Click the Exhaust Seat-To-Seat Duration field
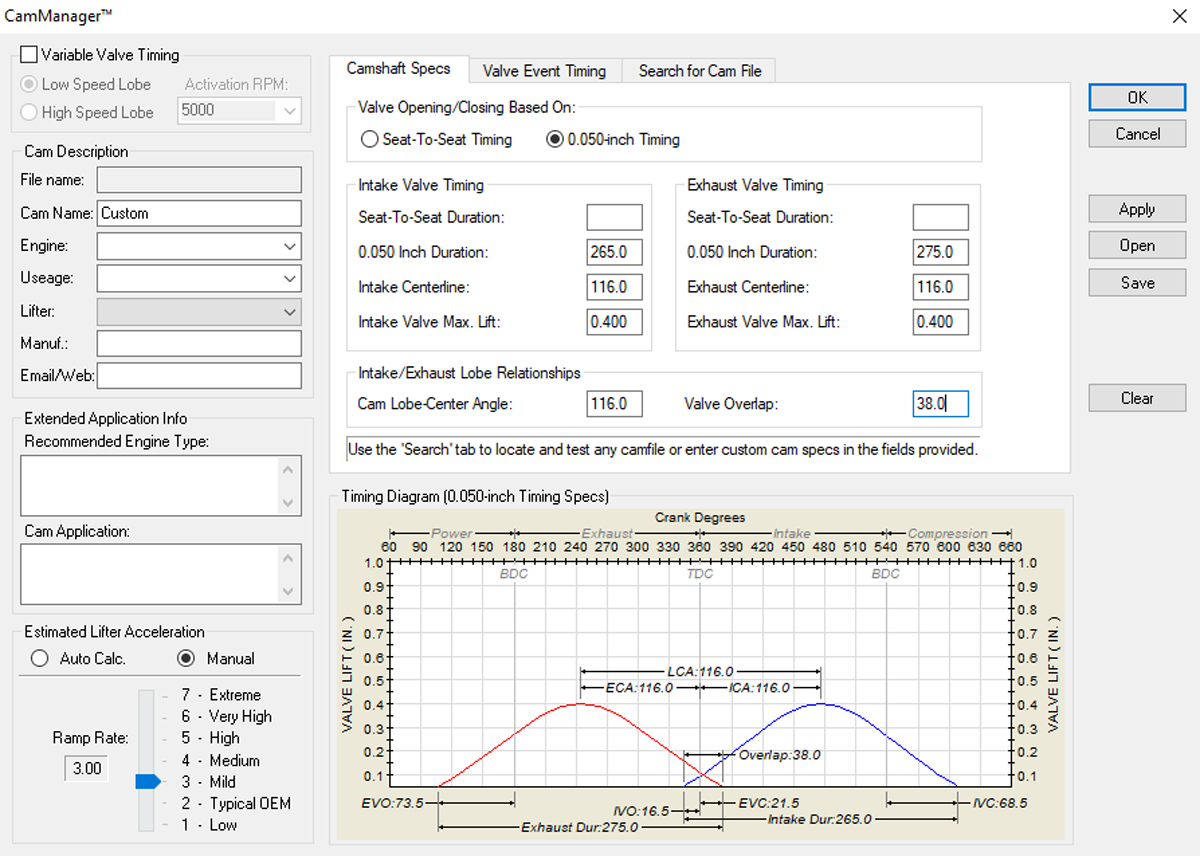 941,217
